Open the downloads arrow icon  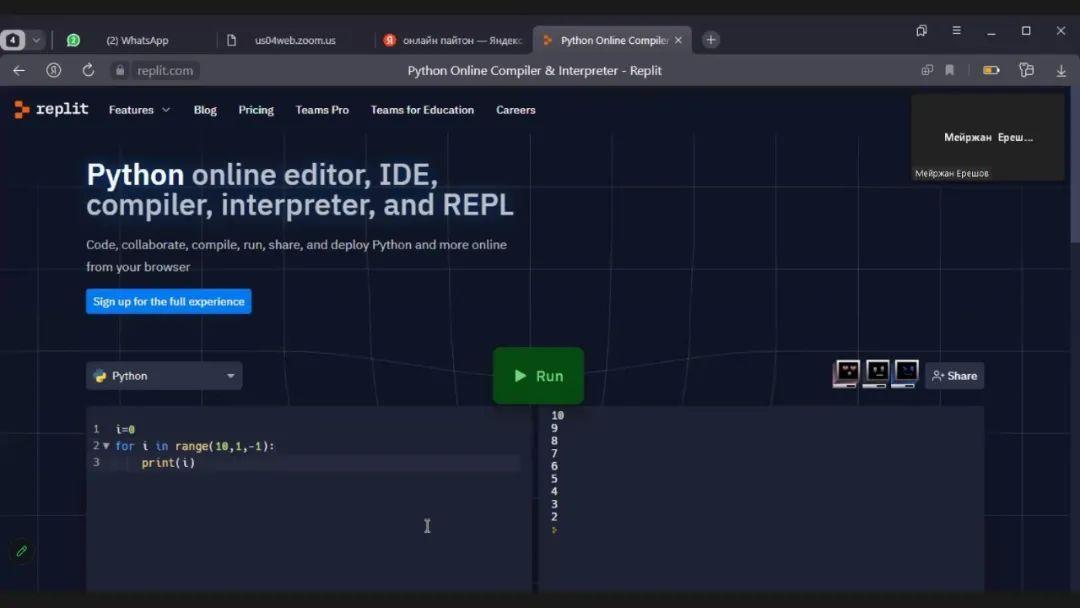[1061, 70]
